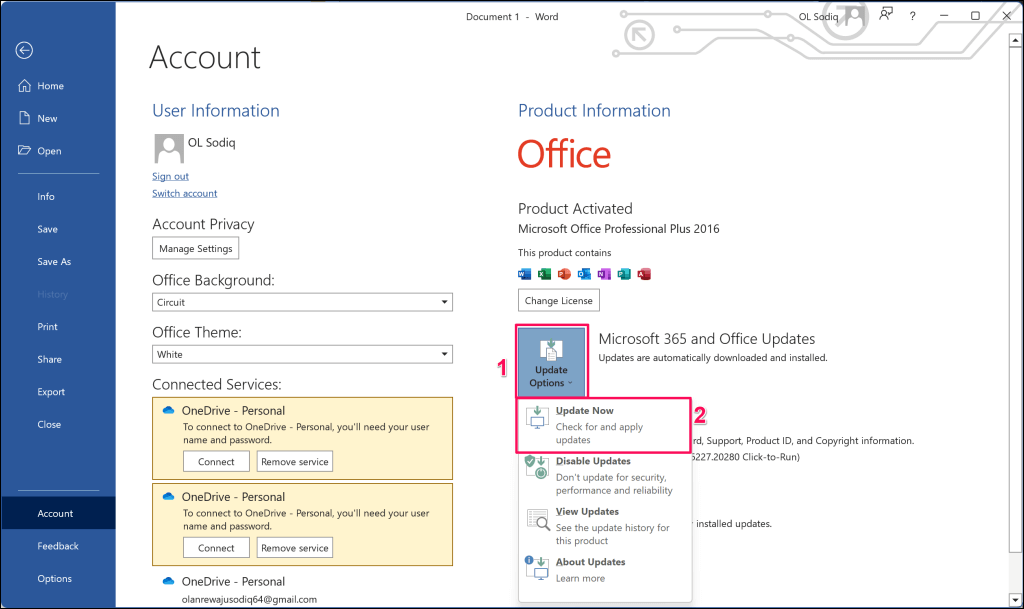Click the Sign out link
1024x609 pixels.
click(170, 176)
